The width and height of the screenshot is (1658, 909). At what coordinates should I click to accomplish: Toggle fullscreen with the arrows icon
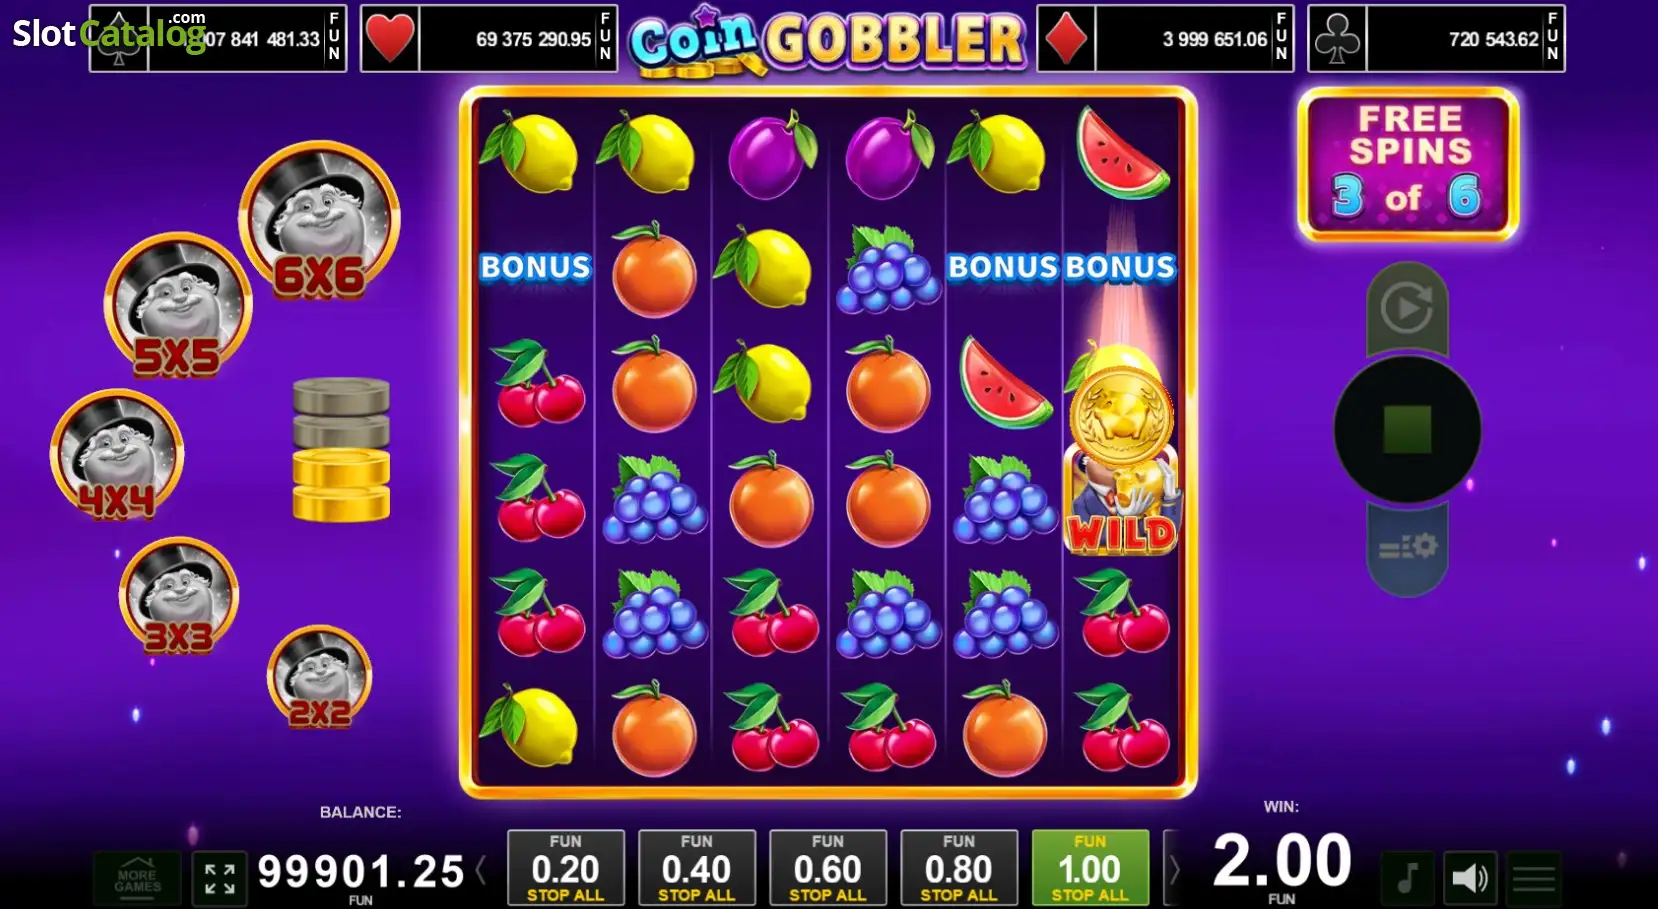220,878
